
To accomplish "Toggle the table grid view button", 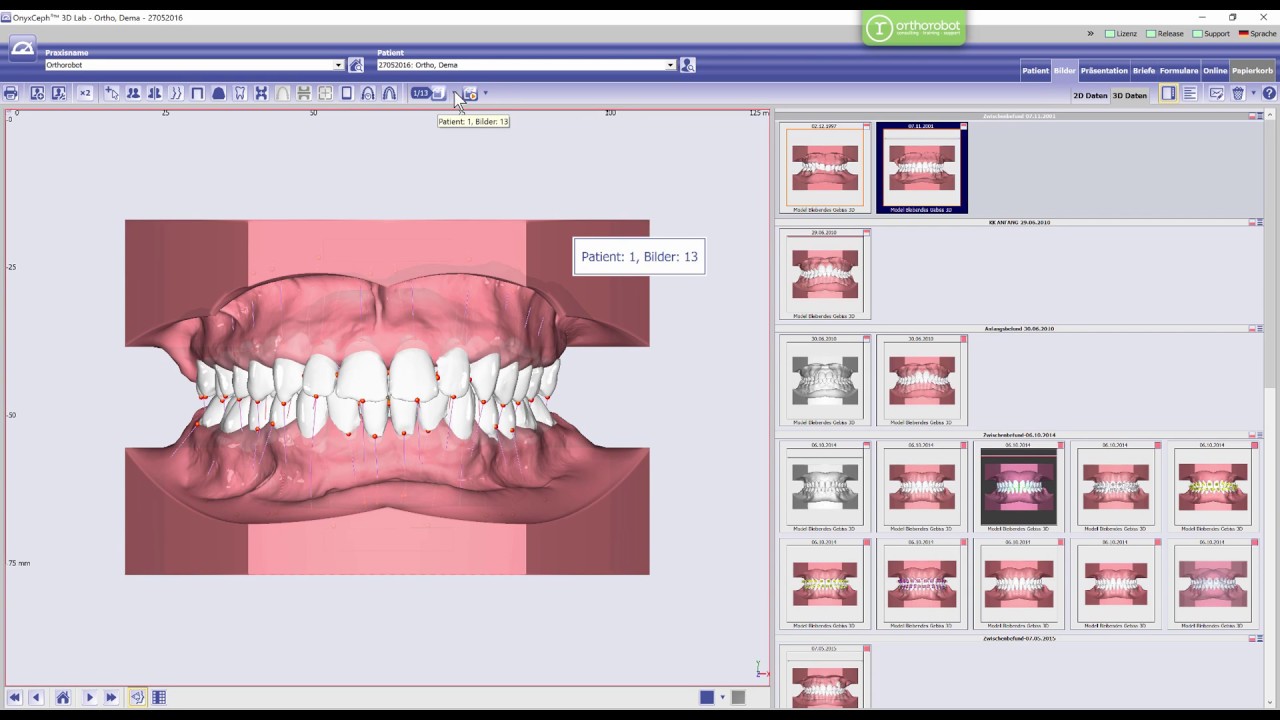I will pos(159,697).
